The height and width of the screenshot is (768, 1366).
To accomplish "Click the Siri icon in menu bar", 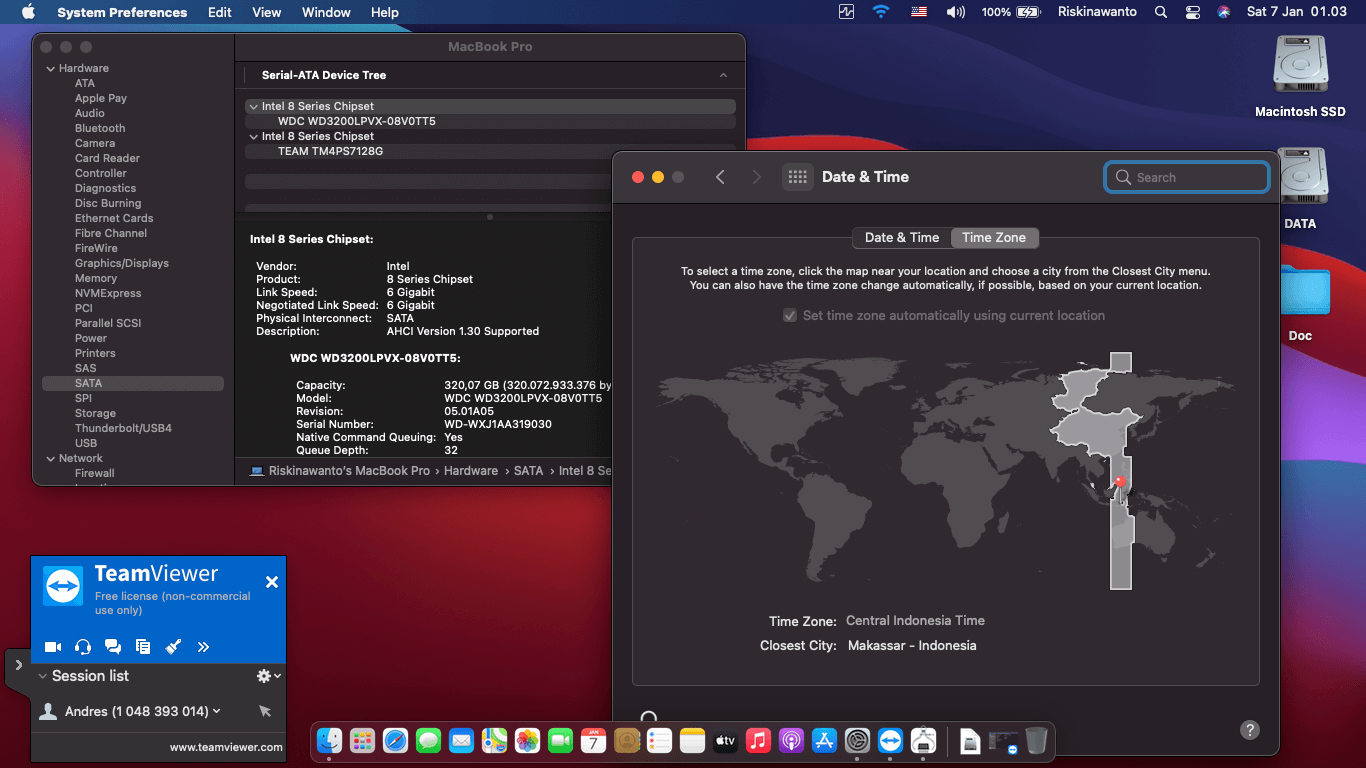I will coord(1224,12).
